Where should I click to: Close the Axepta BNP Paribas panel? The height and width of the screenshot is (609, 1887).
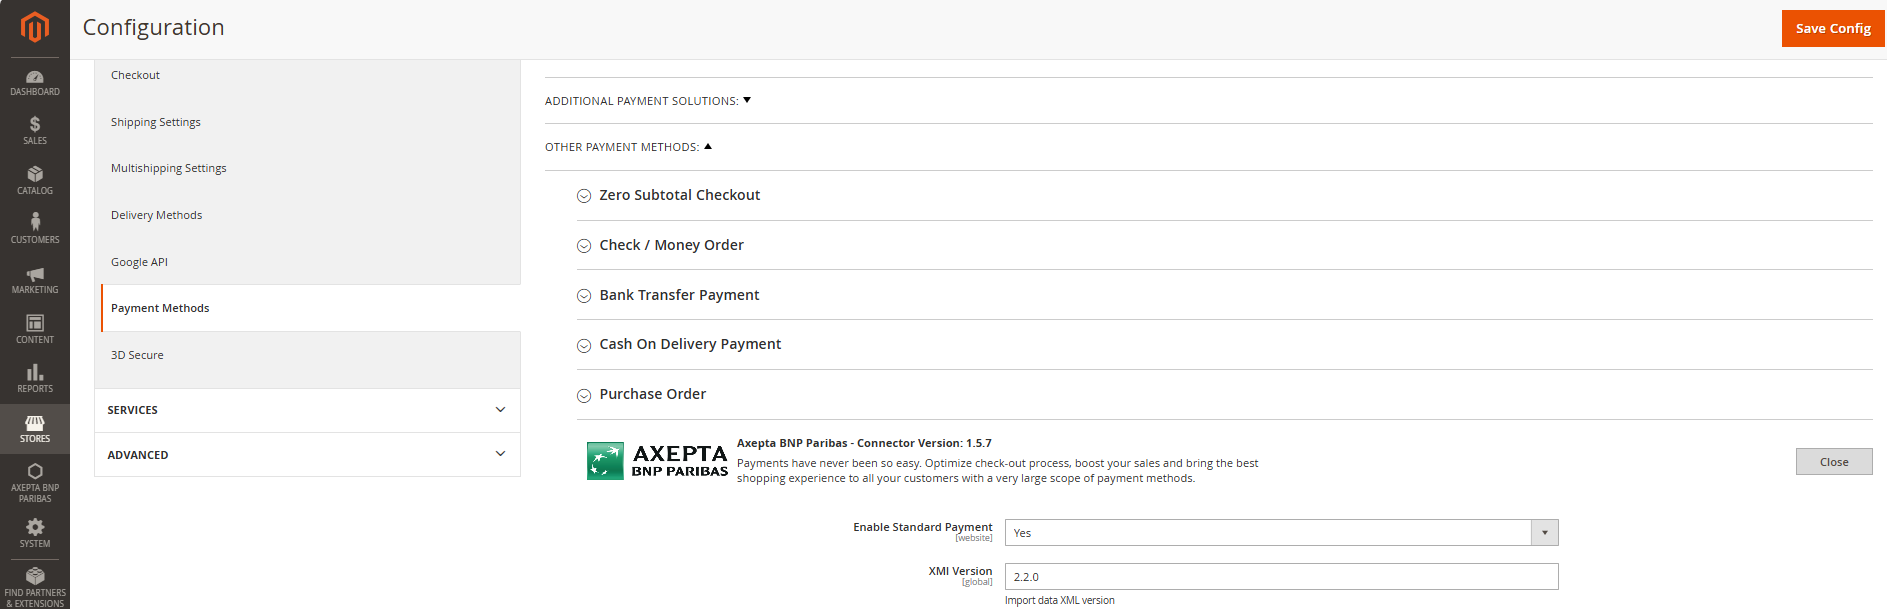point(1833,462)
